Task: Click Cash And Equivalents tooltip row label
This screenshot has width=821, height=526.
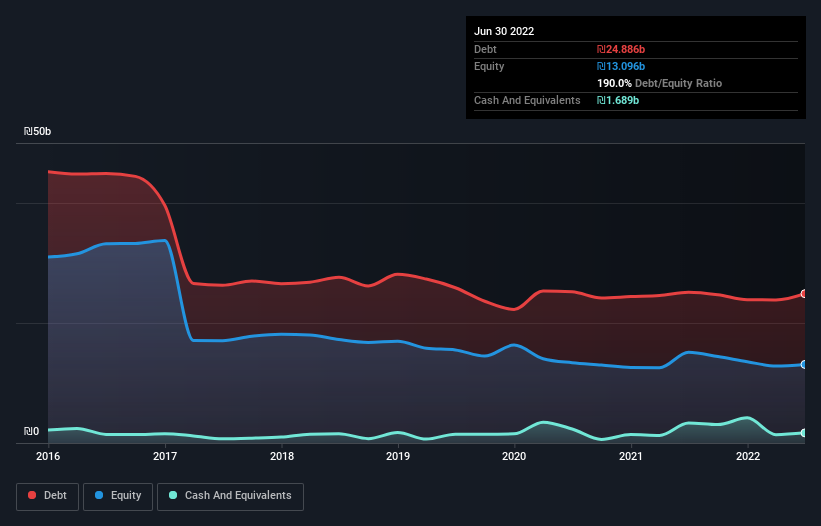Action: tap(527, 100)
